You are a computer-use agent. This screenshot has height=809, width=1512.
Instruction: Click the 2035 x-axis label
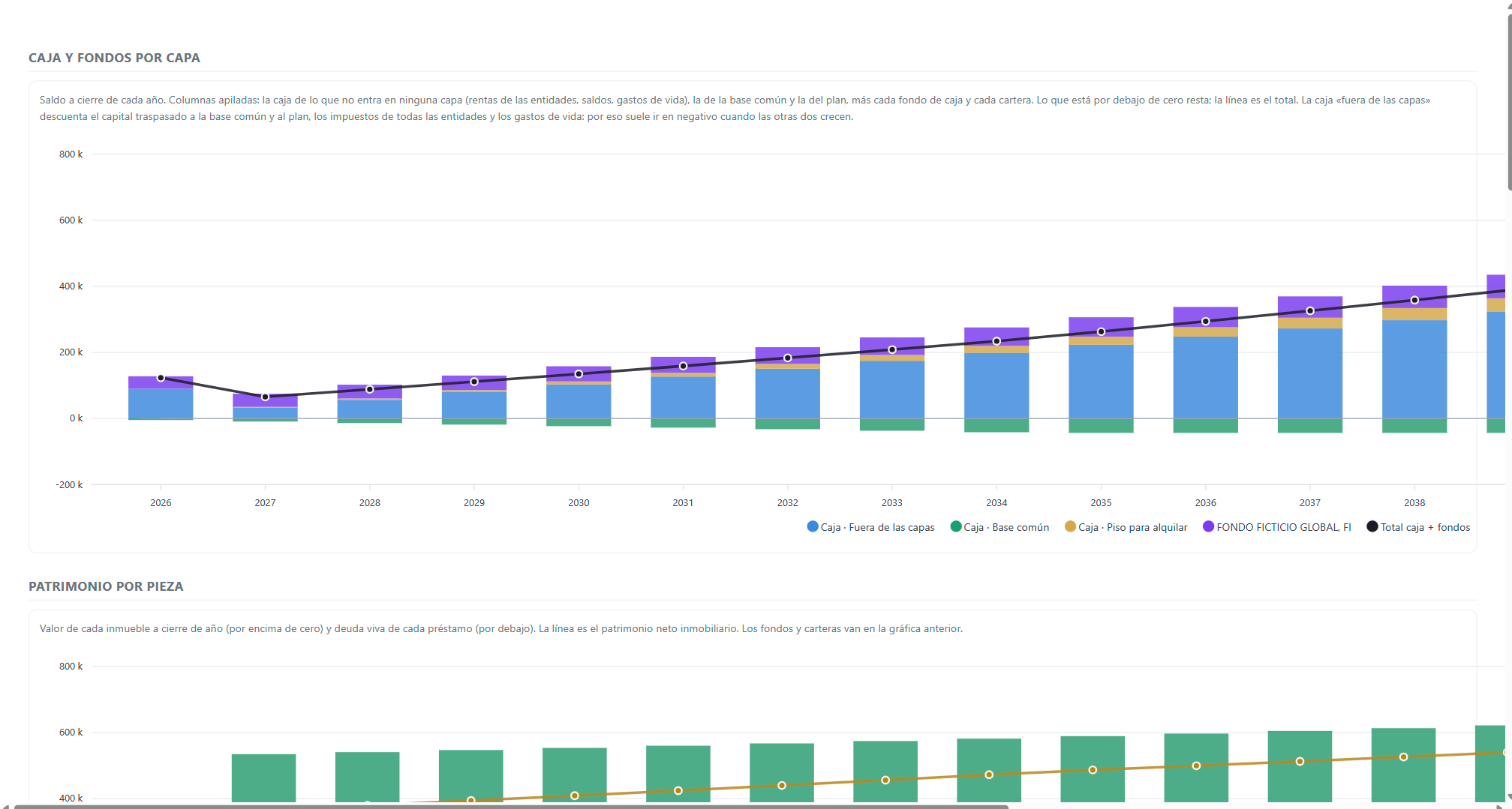1101,503
